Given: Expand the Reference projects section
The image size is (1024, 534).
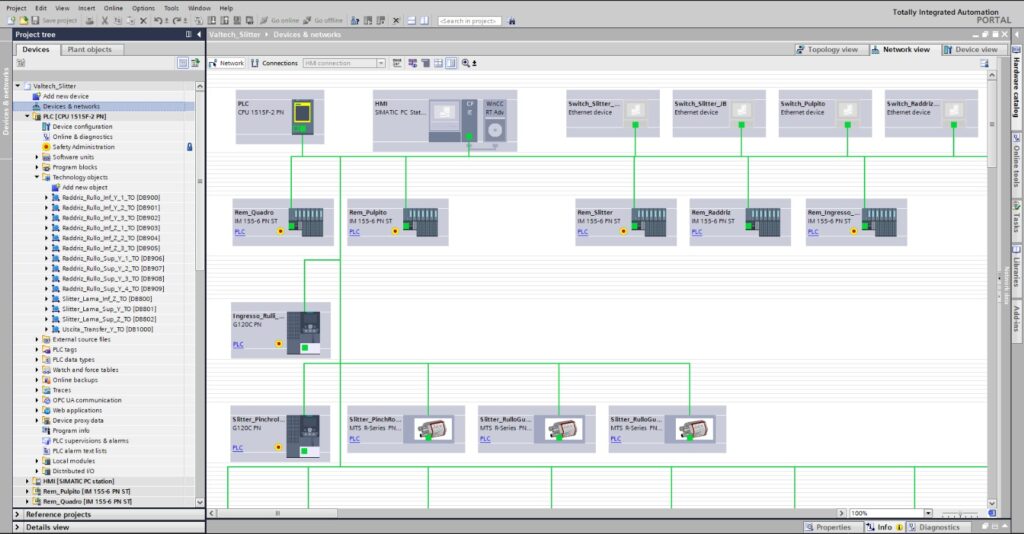Looking at the screenshot, I should (x=18, y=514).
